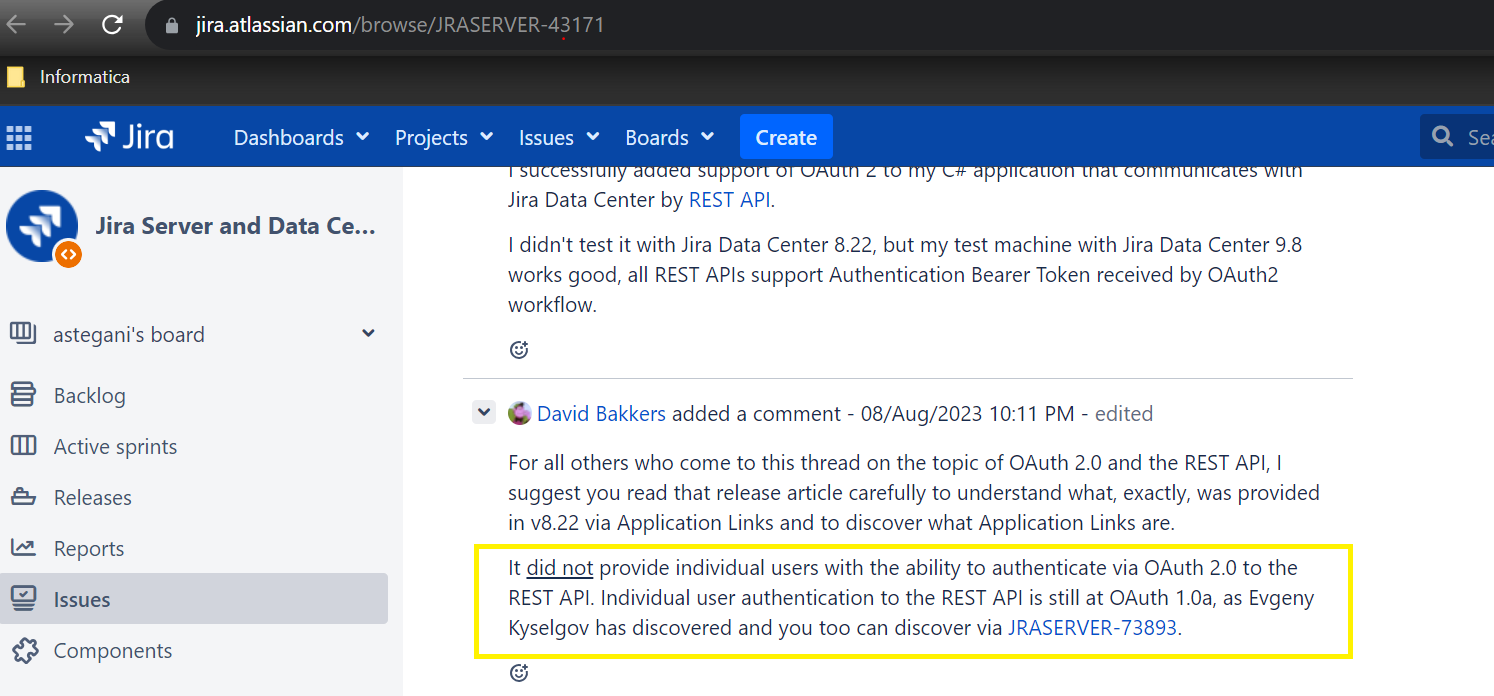Add an emoji reaction to David Bakkers' comment
Image resolution: width=1494 pixels, height=696 pixels.
coord(518,672)
